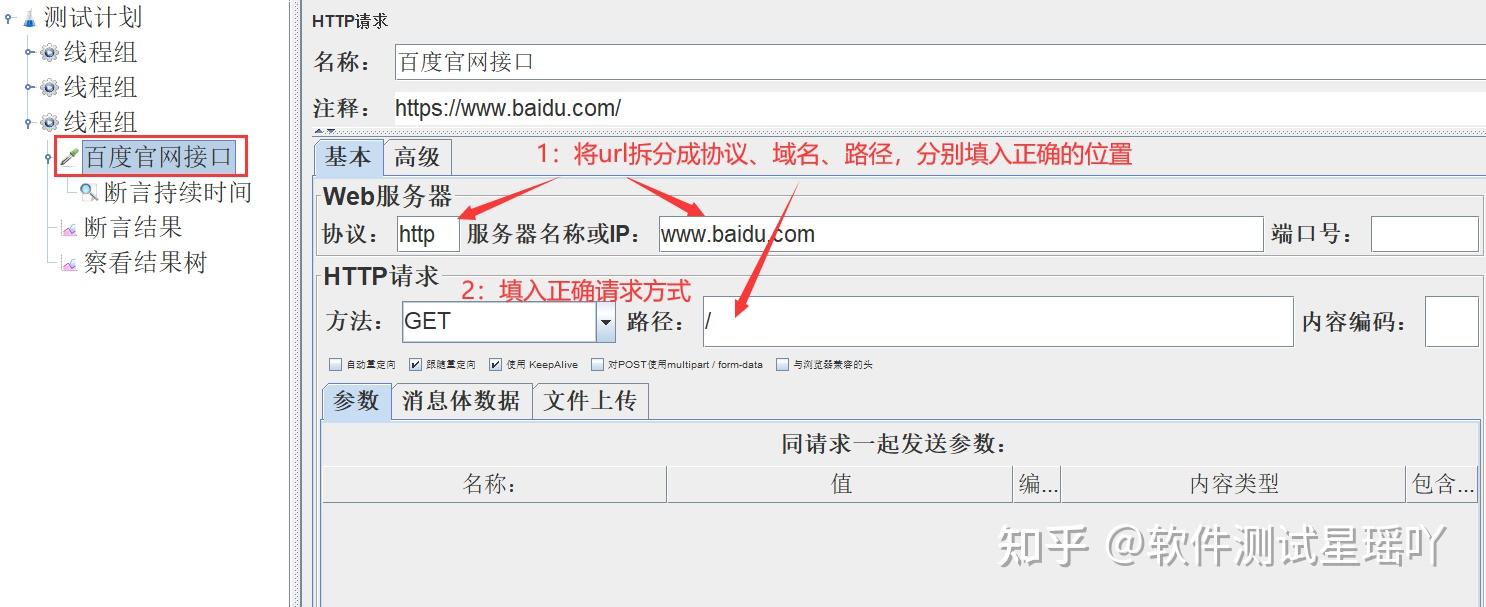This screenshot has height=607, width=1486.
Task: Click the 端口号 input field
Action: pos(1424,234)
